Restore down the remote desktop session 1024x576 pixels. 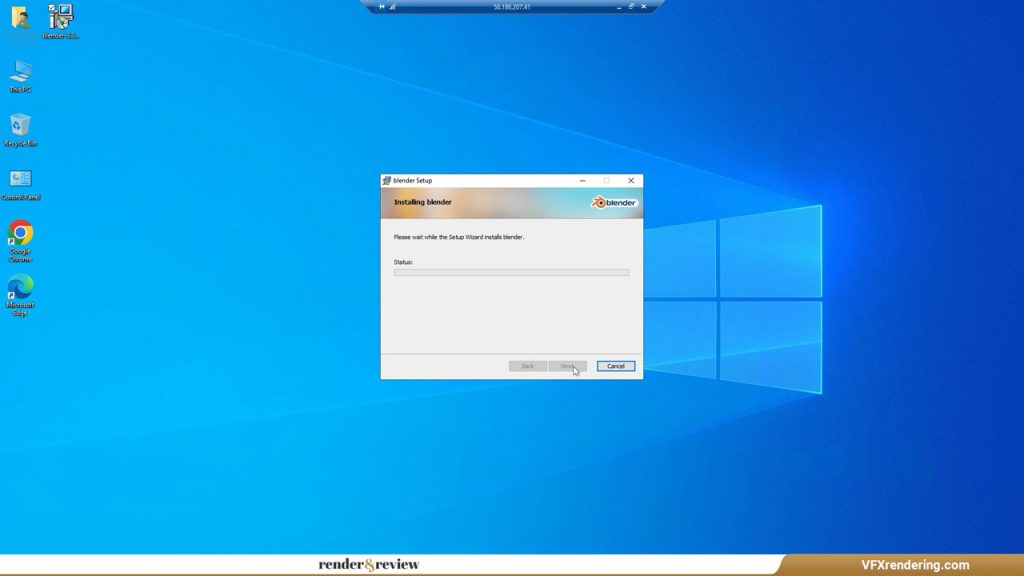(x=631, y=7)
